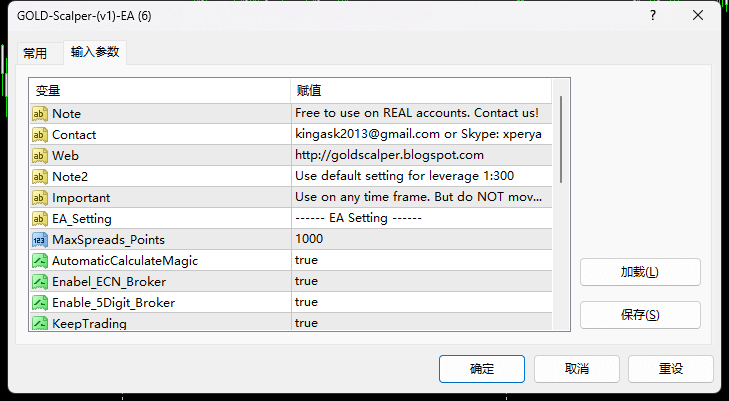The height and width of the screenshot is (401, 729).
Task: Select the 输入参数 tab
Action: click(x=95, y=52)
